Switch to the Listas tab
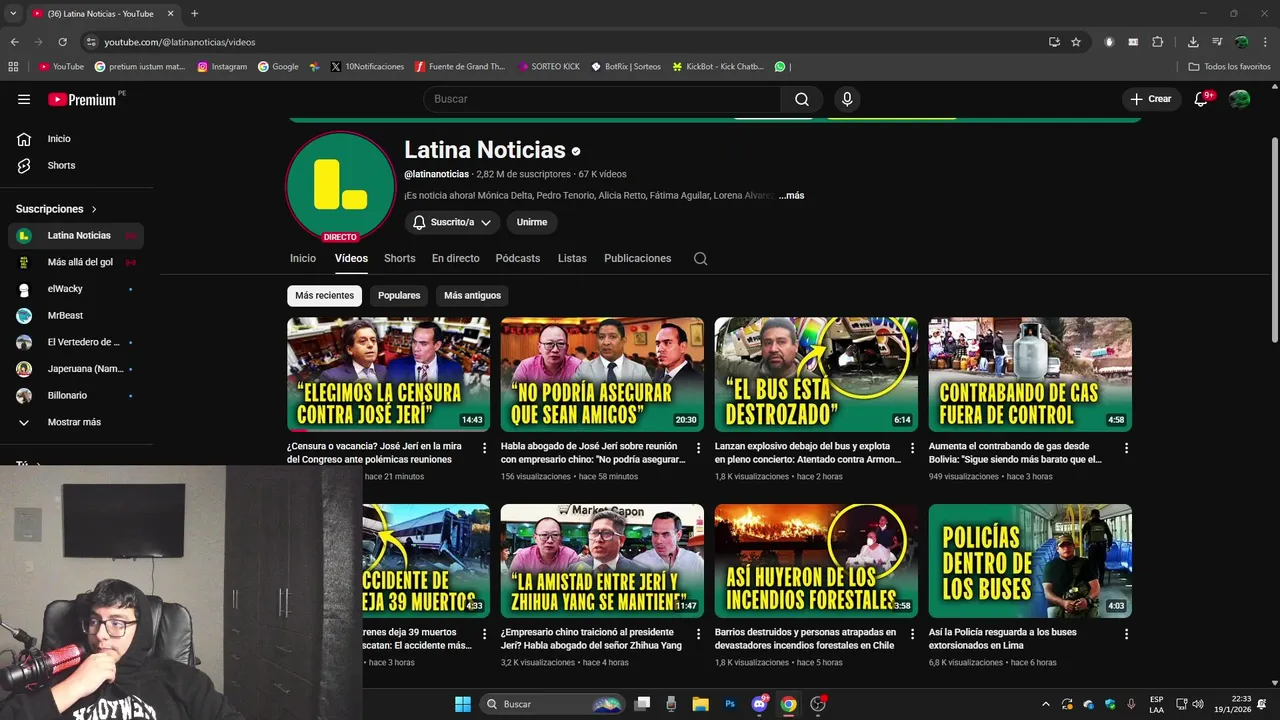Viewport: 1280px width, 720px height. tap(572, 258)
